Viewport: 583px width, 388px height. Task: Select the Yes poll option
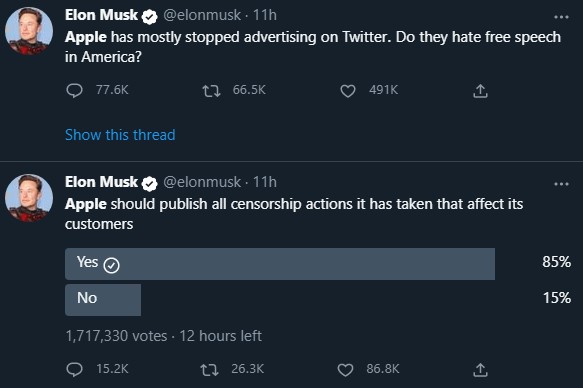[x=280, y=264]
